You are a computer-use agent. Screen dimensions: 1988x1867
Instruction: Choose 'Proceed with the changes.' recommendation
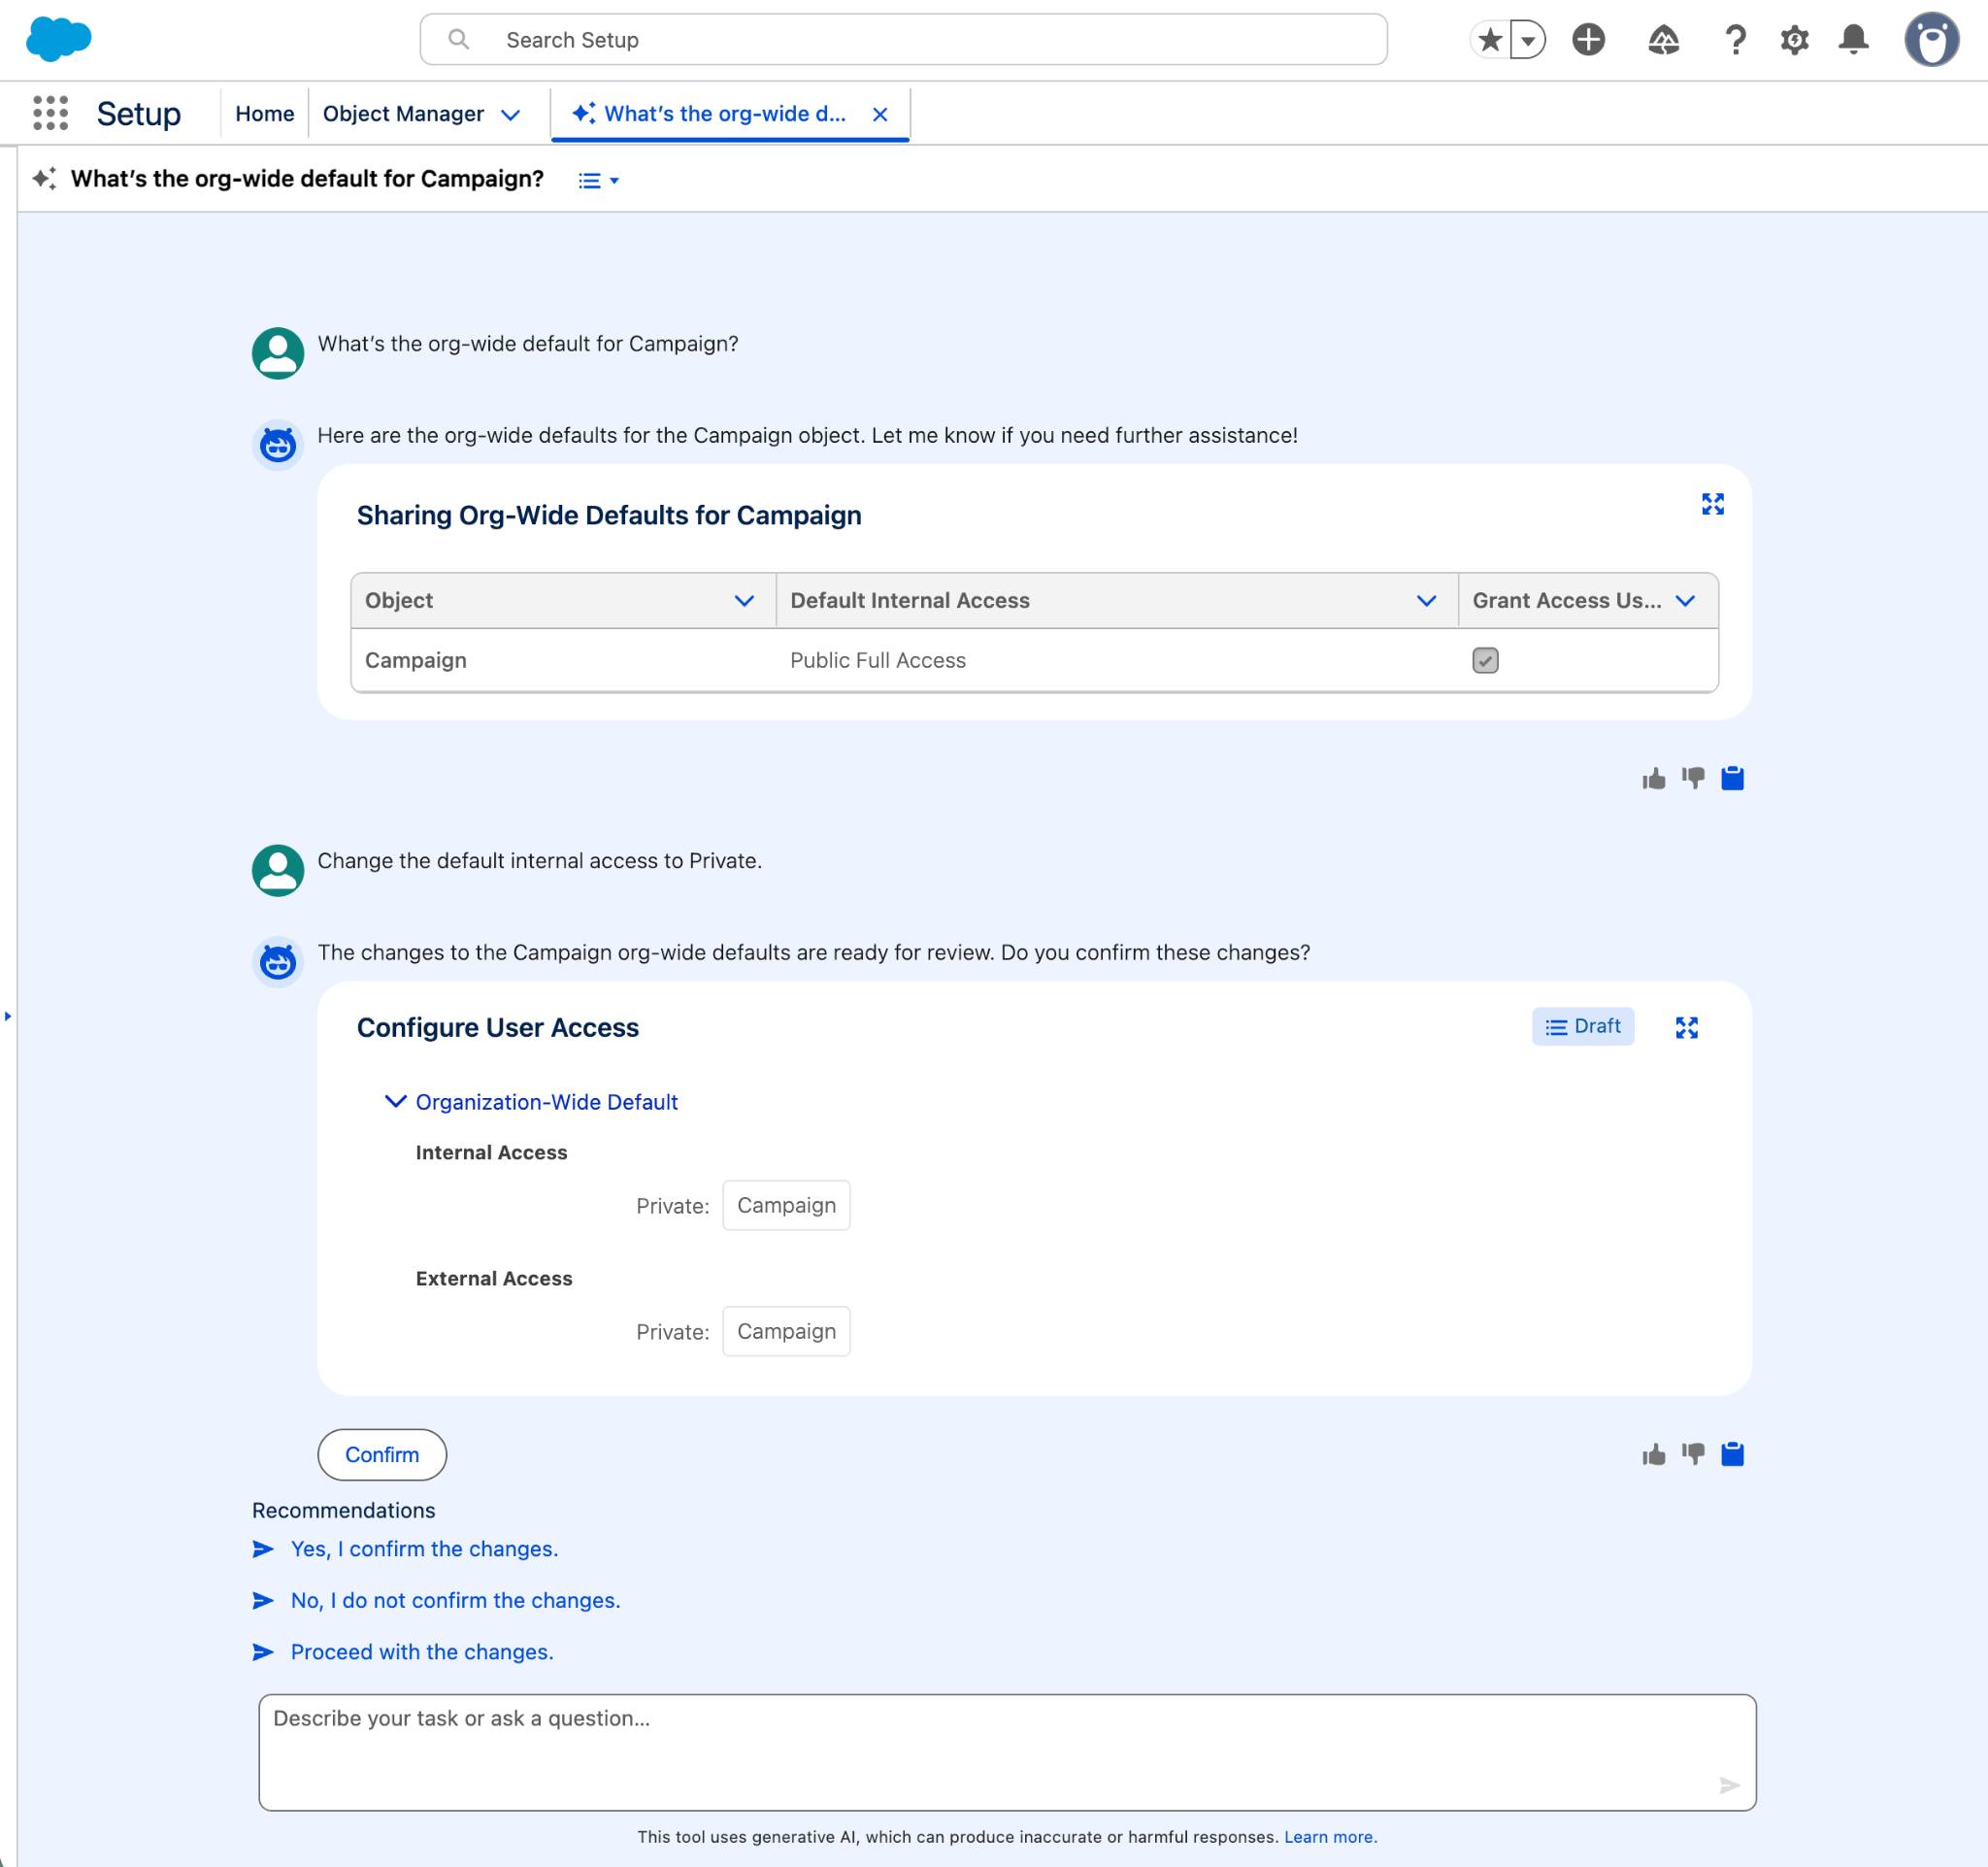coord(422,1652)
